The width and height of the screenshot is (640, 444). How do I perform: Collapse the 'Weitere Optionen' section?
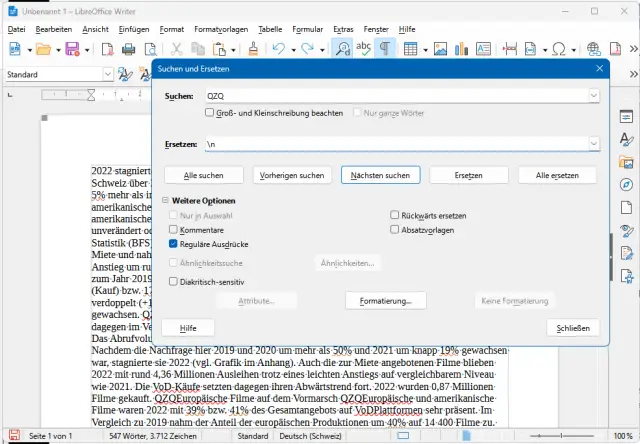pos(167,201)
